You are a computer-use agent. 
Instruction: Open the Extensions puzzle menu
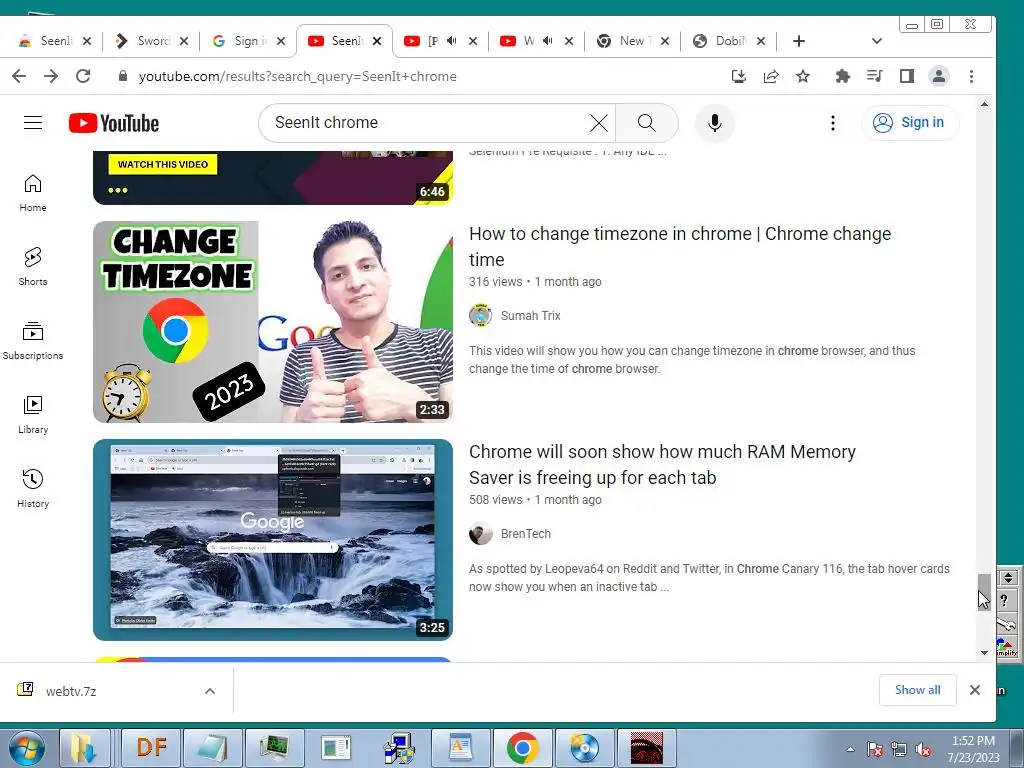(842, 76)
